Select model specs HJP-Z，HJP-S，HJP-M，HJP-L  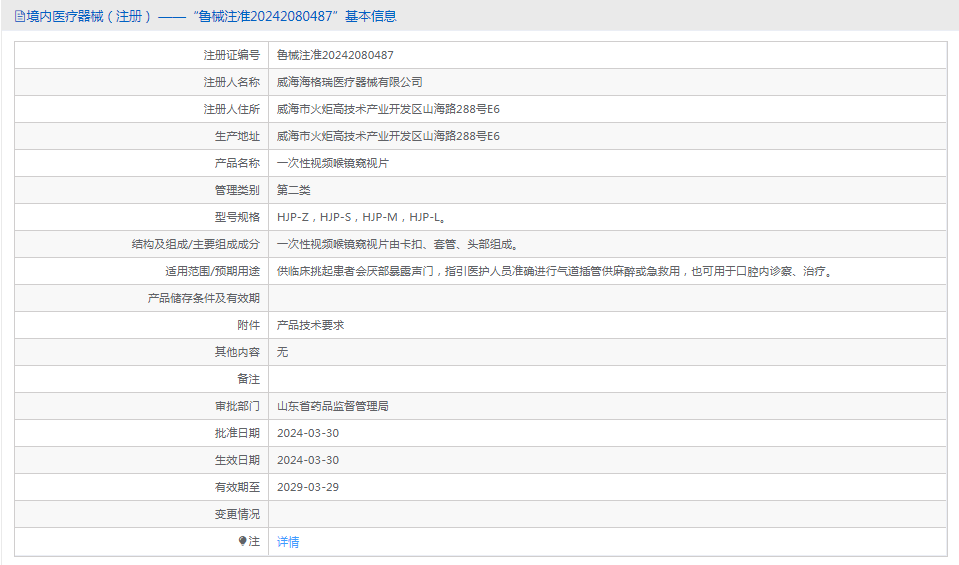(361, 217)
